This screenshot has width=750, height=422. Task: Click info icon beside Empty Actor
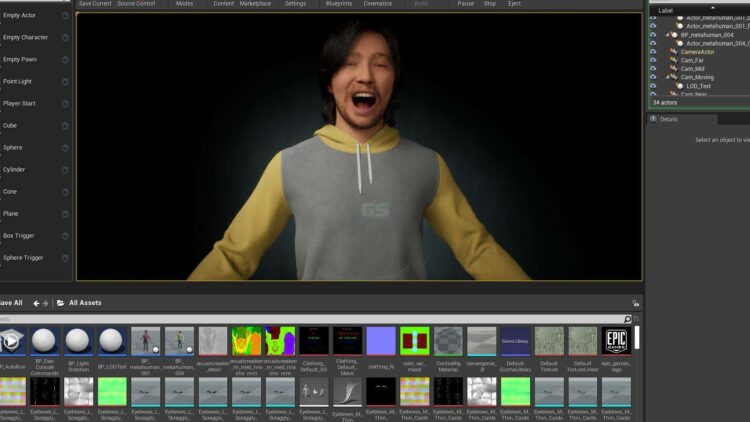tap(65, 16)
